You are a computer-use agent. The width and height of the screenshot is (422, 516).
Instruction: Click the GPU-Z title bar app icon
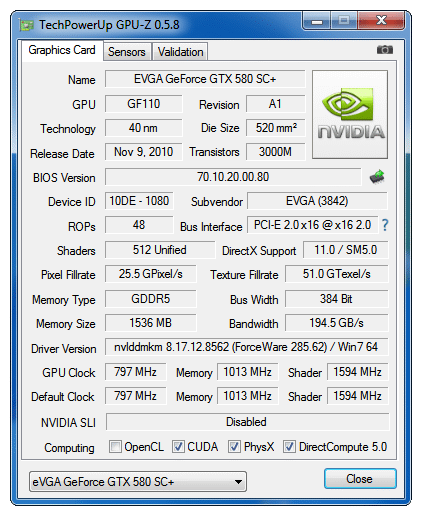[27, 25]
